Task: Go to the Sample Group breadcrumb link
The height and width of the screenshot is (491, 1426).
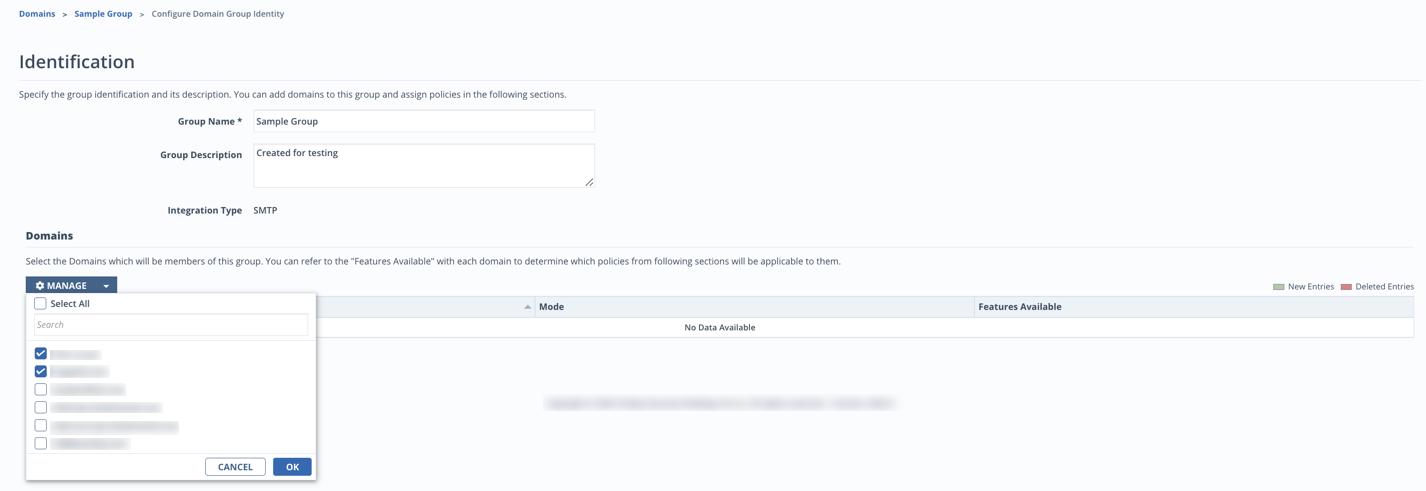Action: point(103,14)
